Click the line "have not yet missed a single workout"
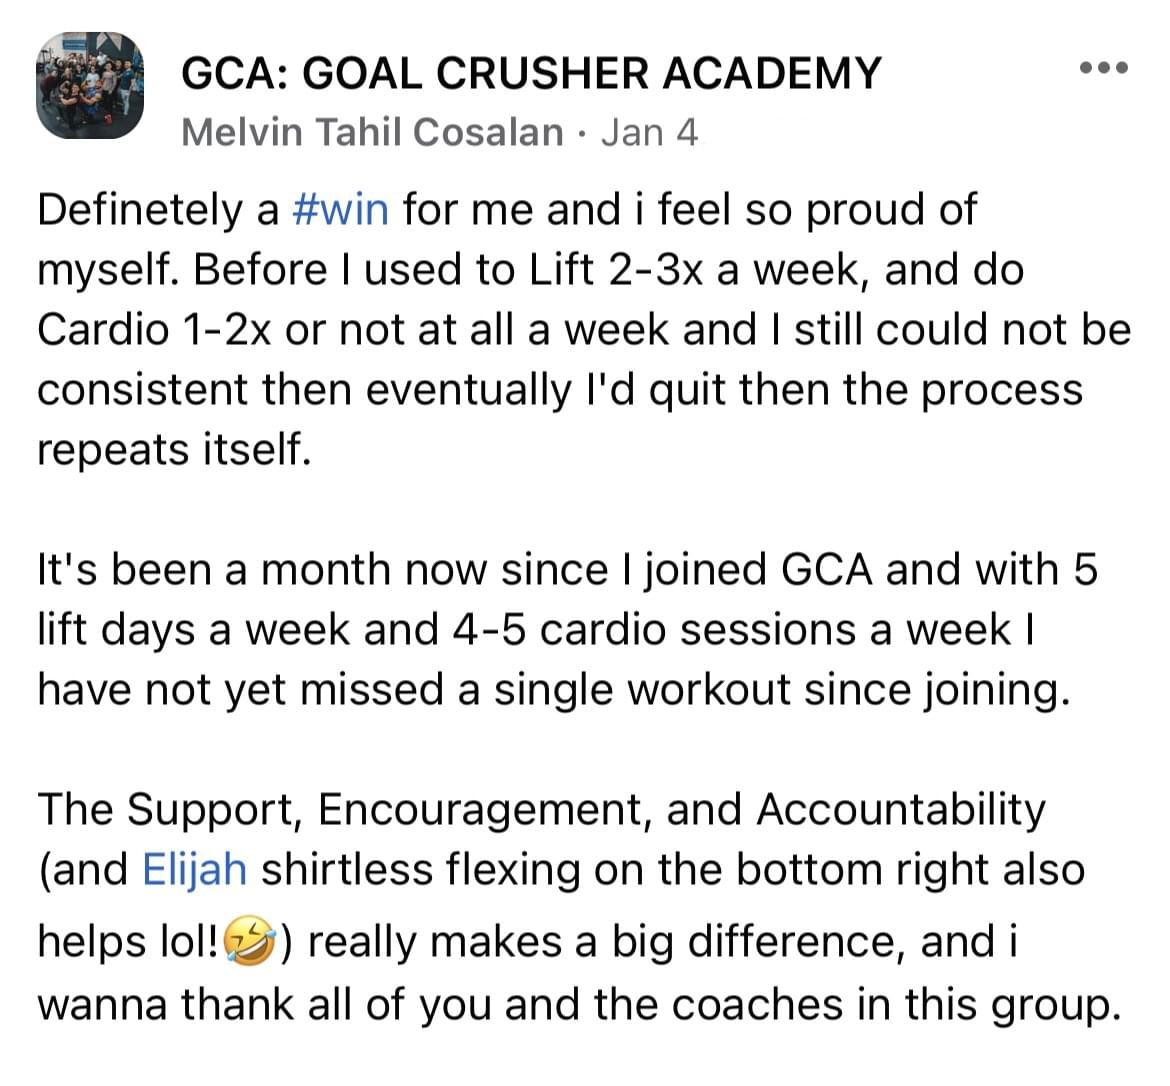Image resolution: width=1170 pixels, height=1086 pixels. pos(554,690)
